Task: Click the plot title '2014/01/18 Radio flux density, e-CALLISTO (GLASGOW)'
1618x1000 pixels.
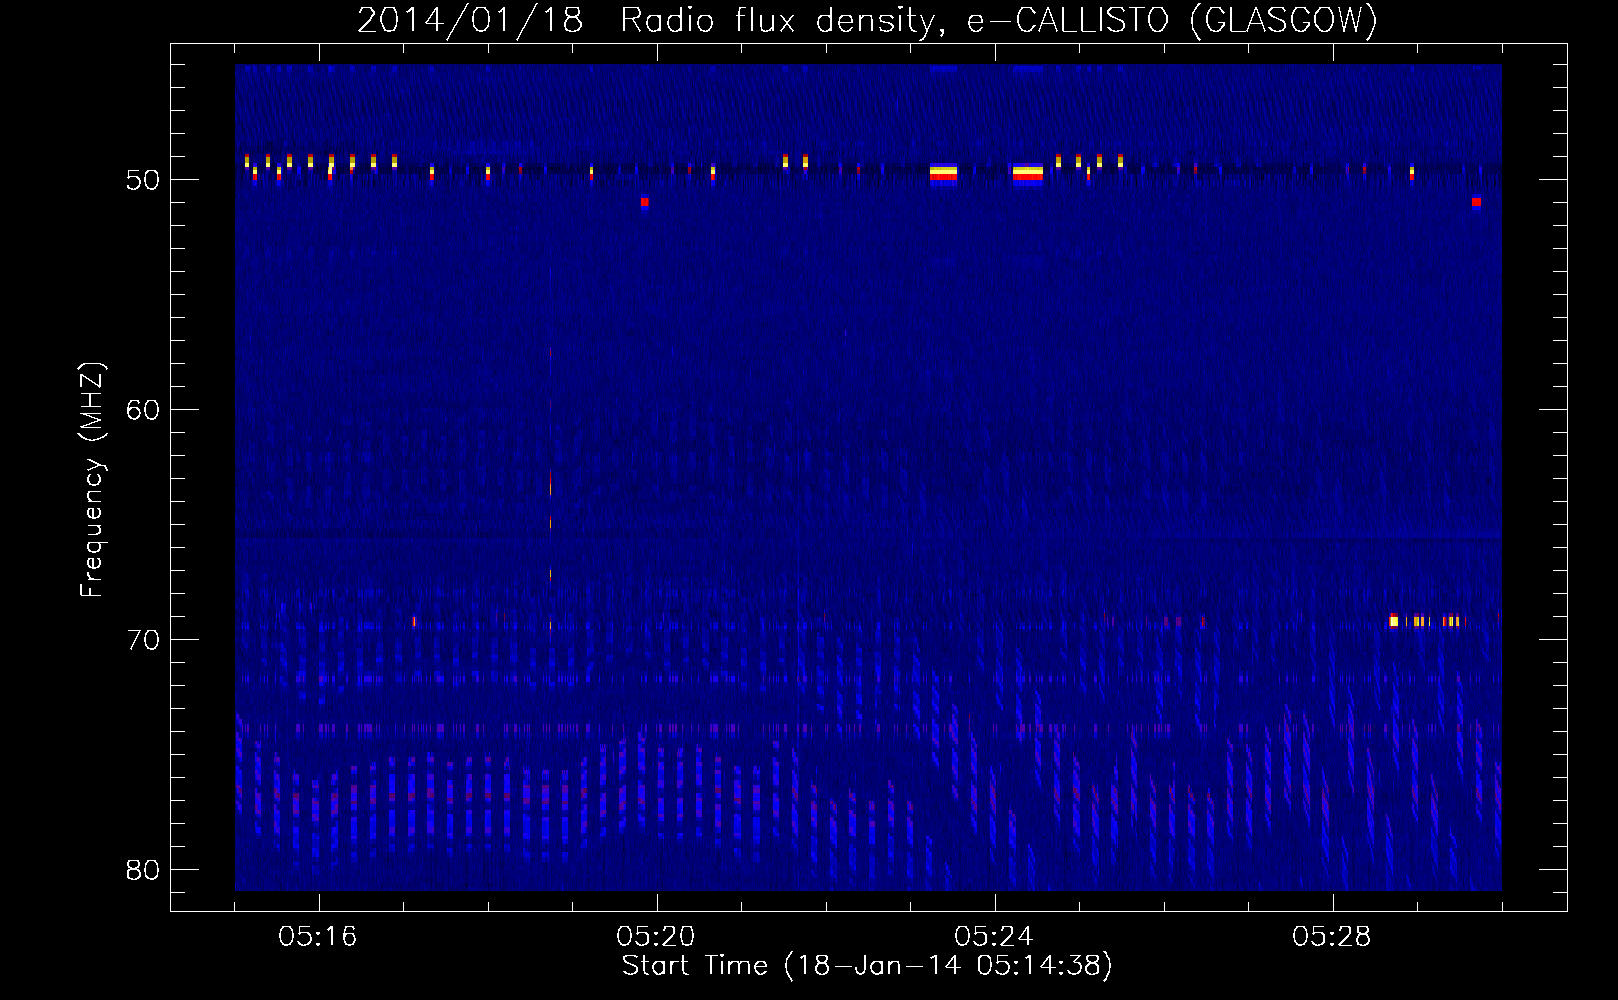Action: [x=867, y=20]
